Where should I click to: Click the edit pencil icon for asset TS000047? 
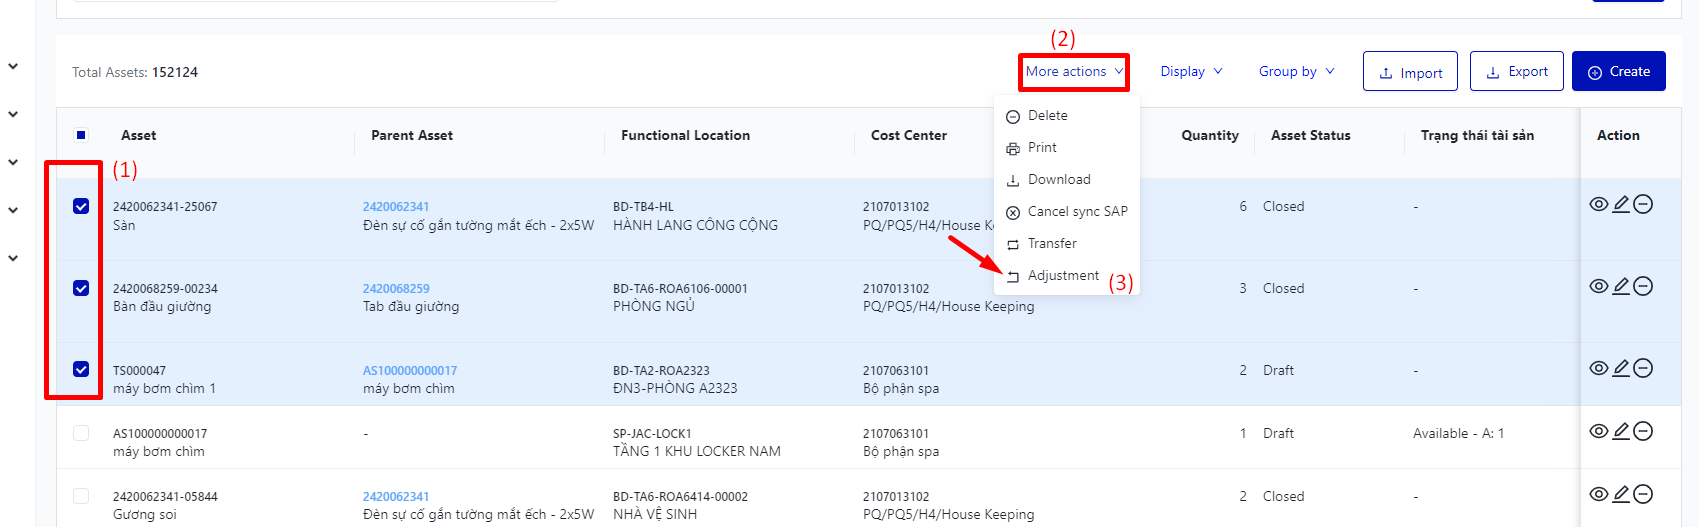1621,368
